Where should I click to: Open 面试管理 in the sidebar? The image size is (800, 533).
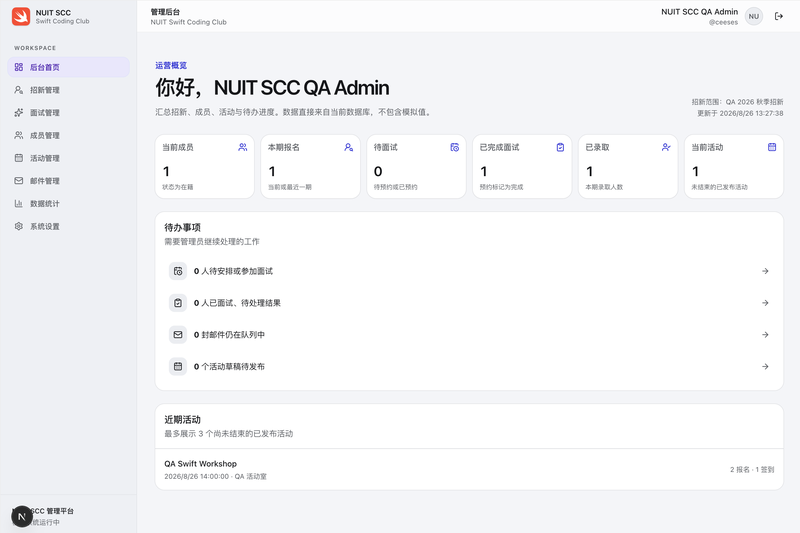click(68, 112)
